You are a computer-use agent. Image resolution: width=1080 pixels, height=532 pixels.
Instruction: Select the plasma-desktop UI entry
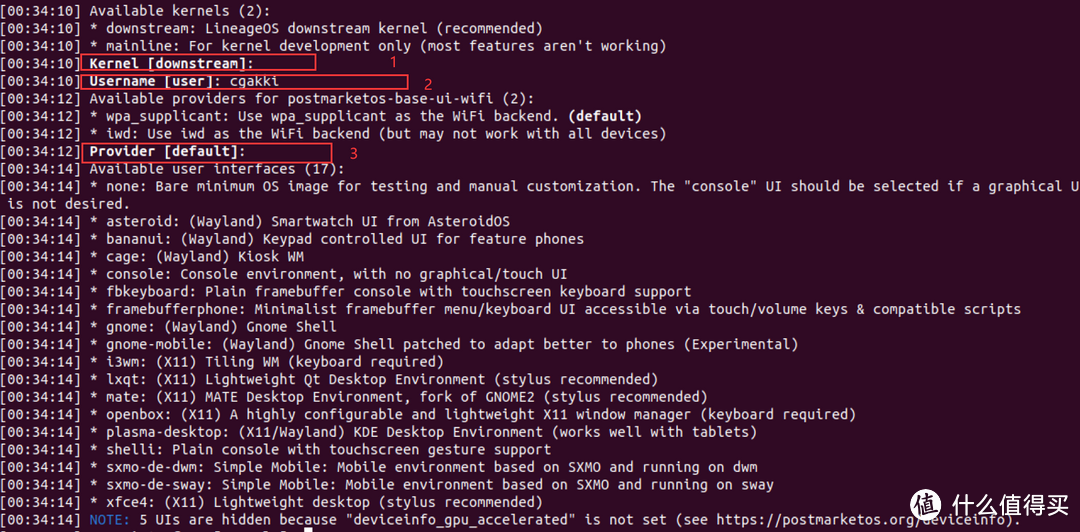pyautogui.click(x=423, y=433)
